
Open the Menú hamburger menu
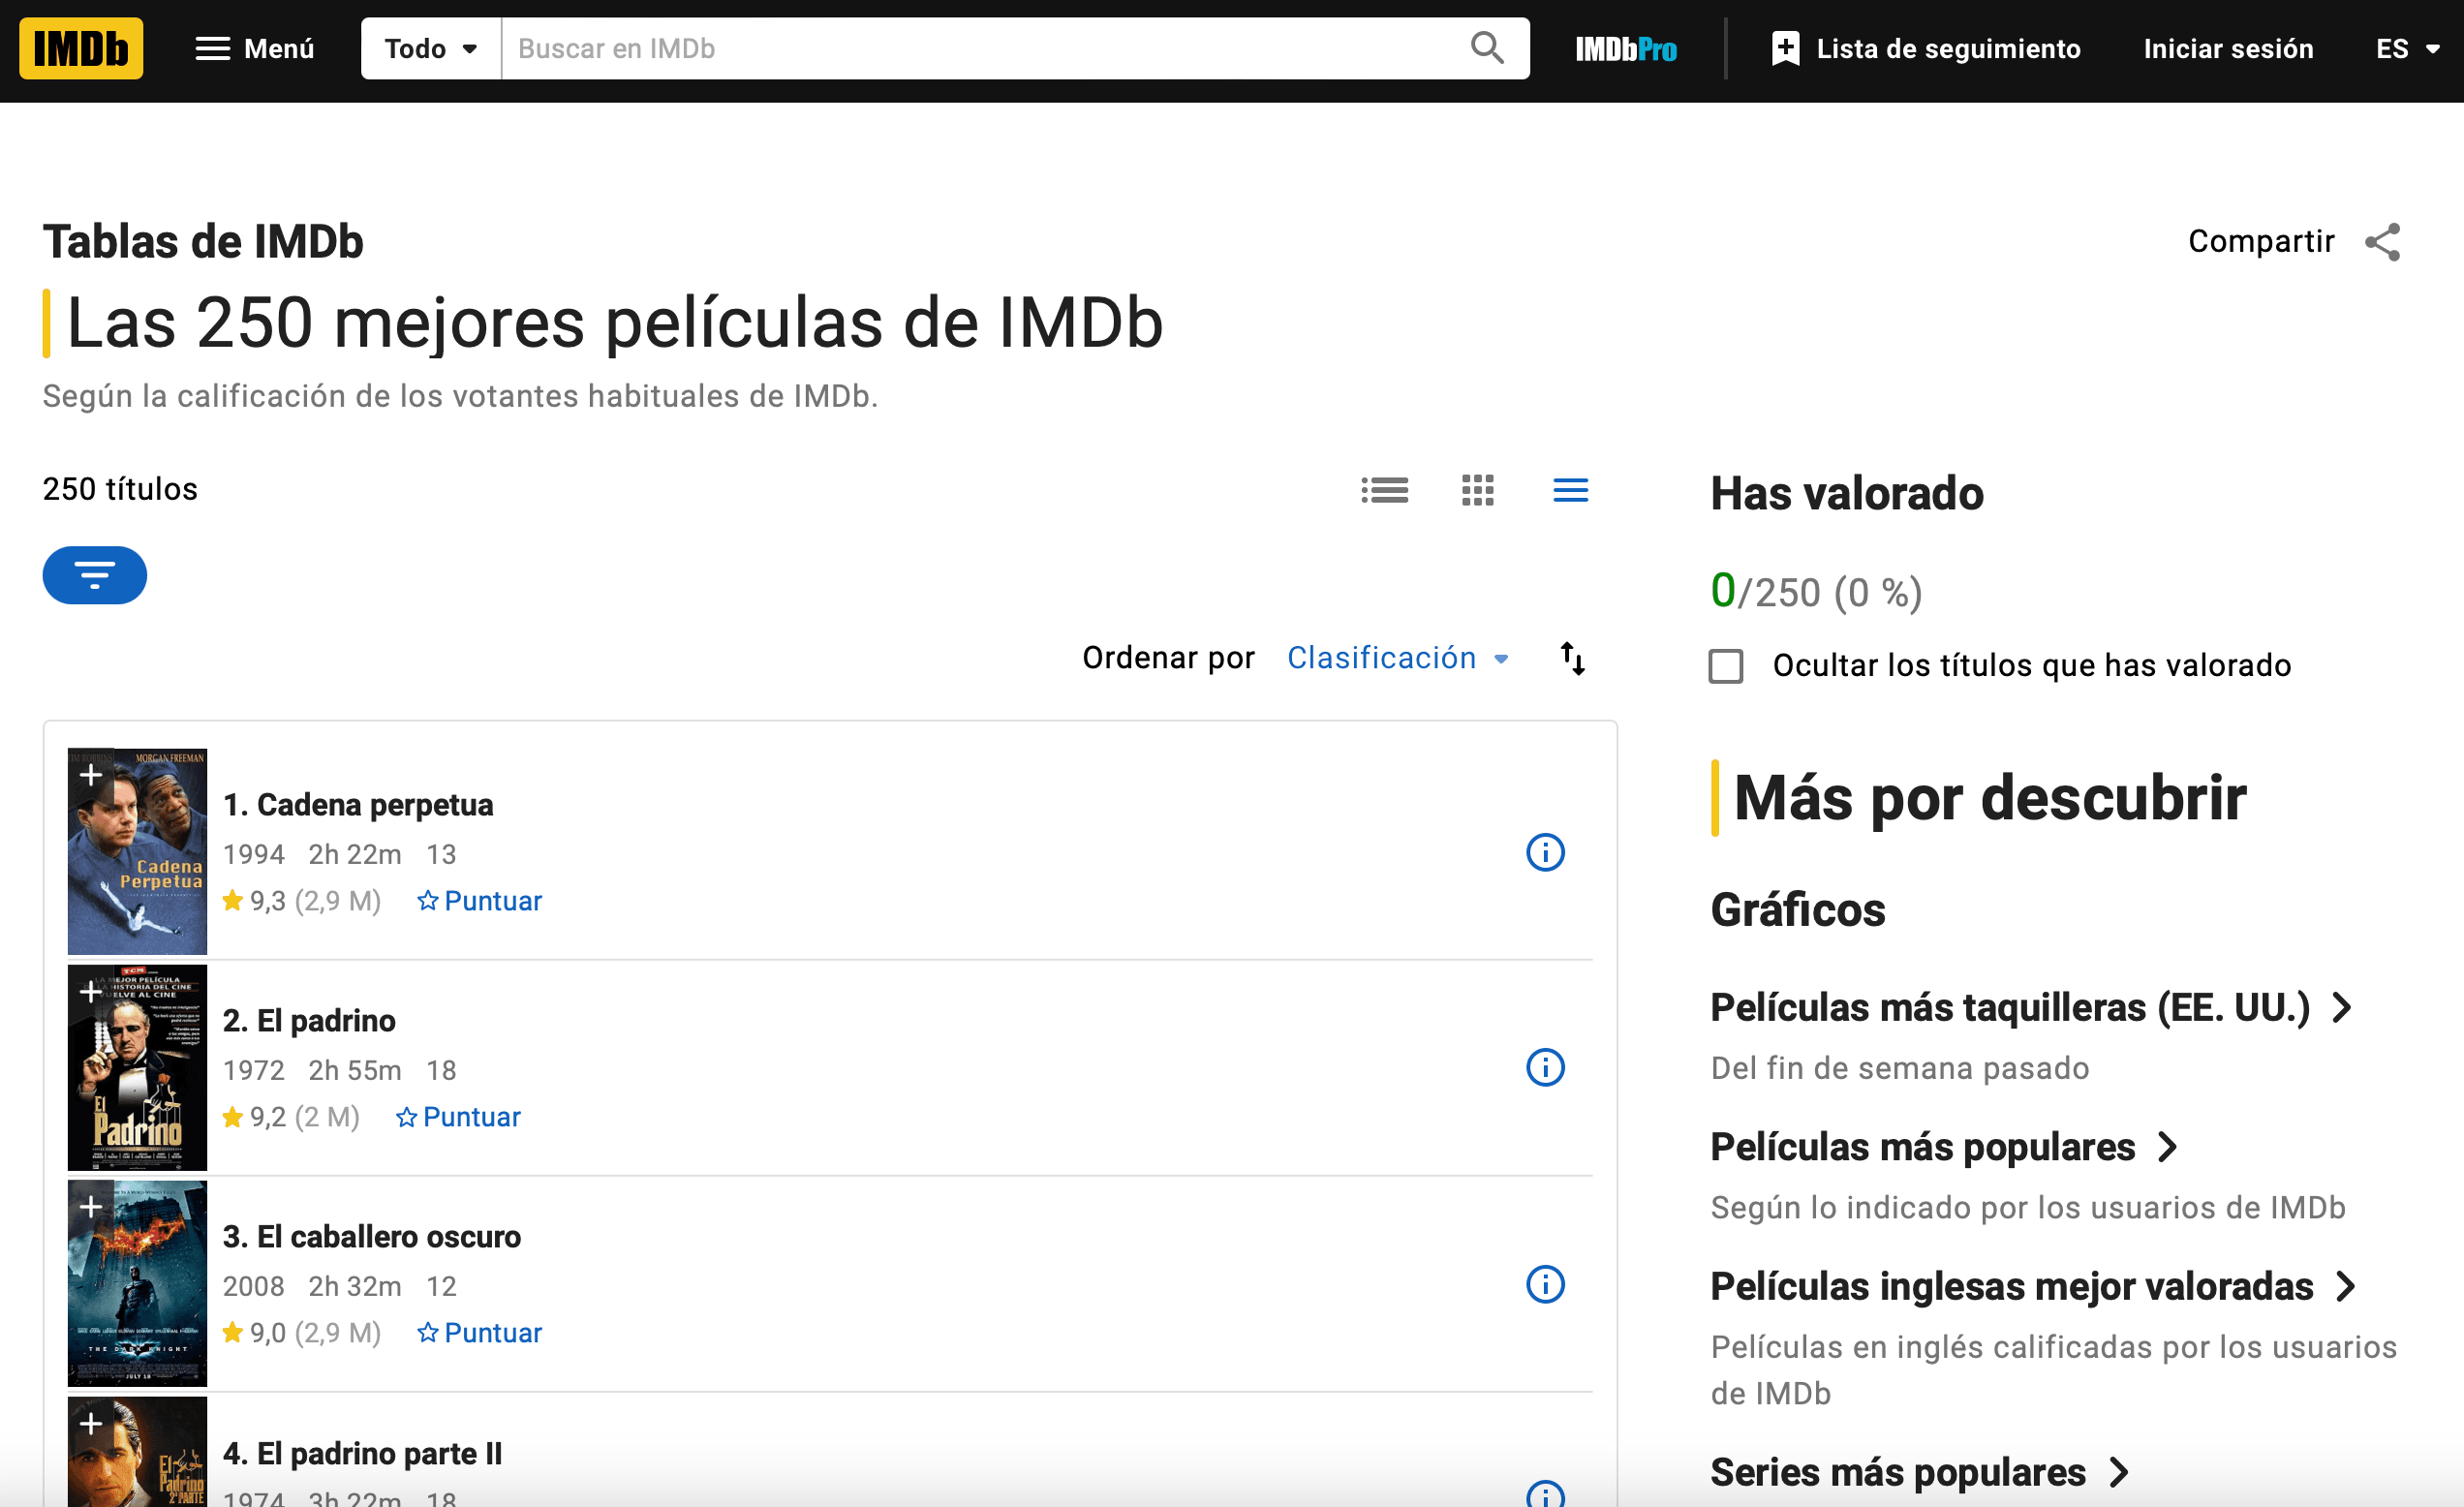[254, 48]
